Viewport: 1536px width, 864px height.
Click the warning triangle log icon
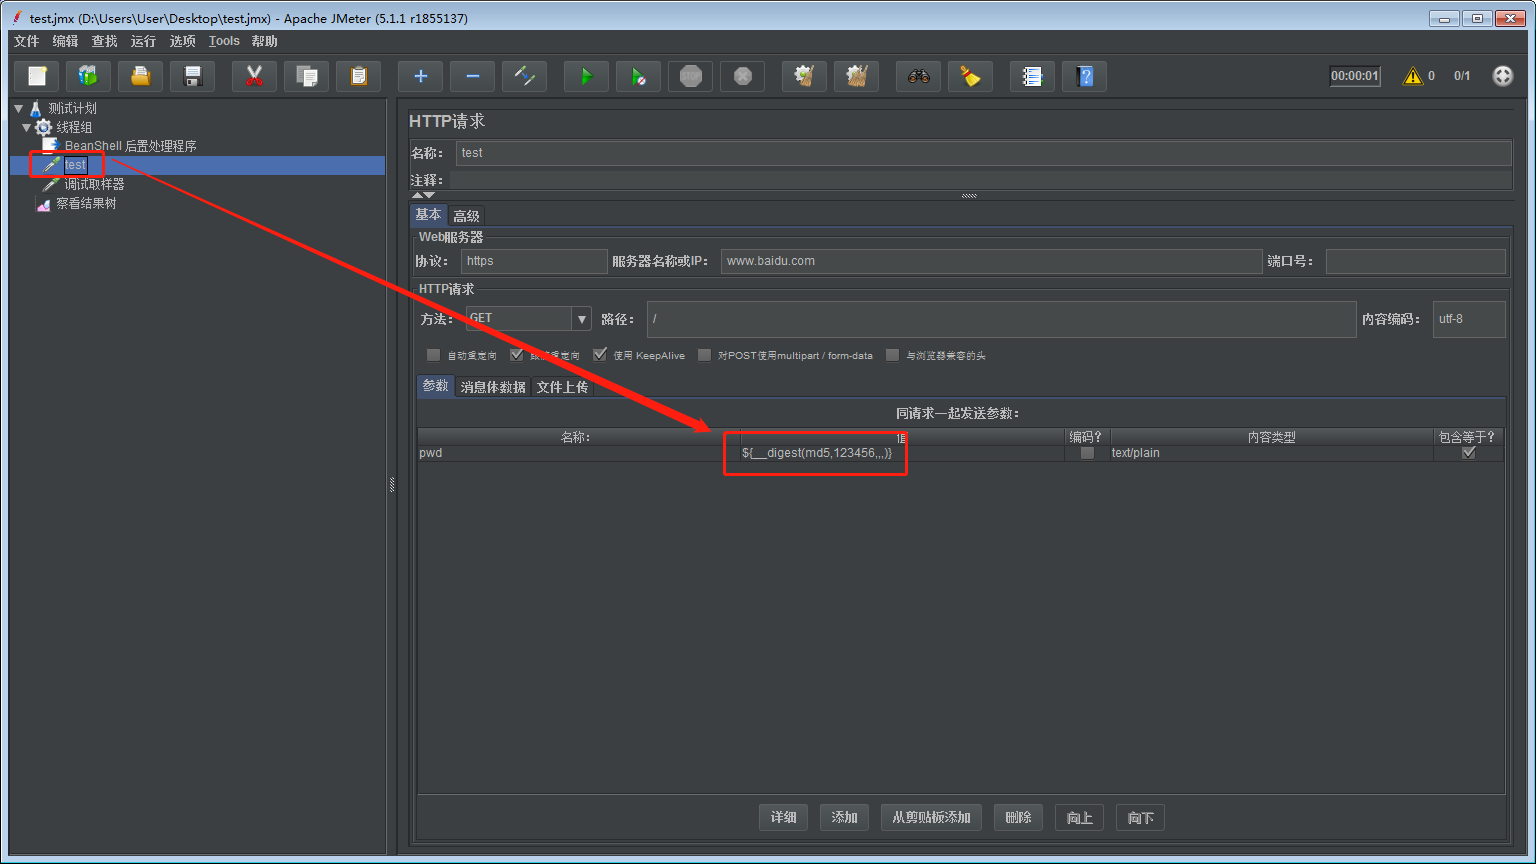click(1412, 76)
